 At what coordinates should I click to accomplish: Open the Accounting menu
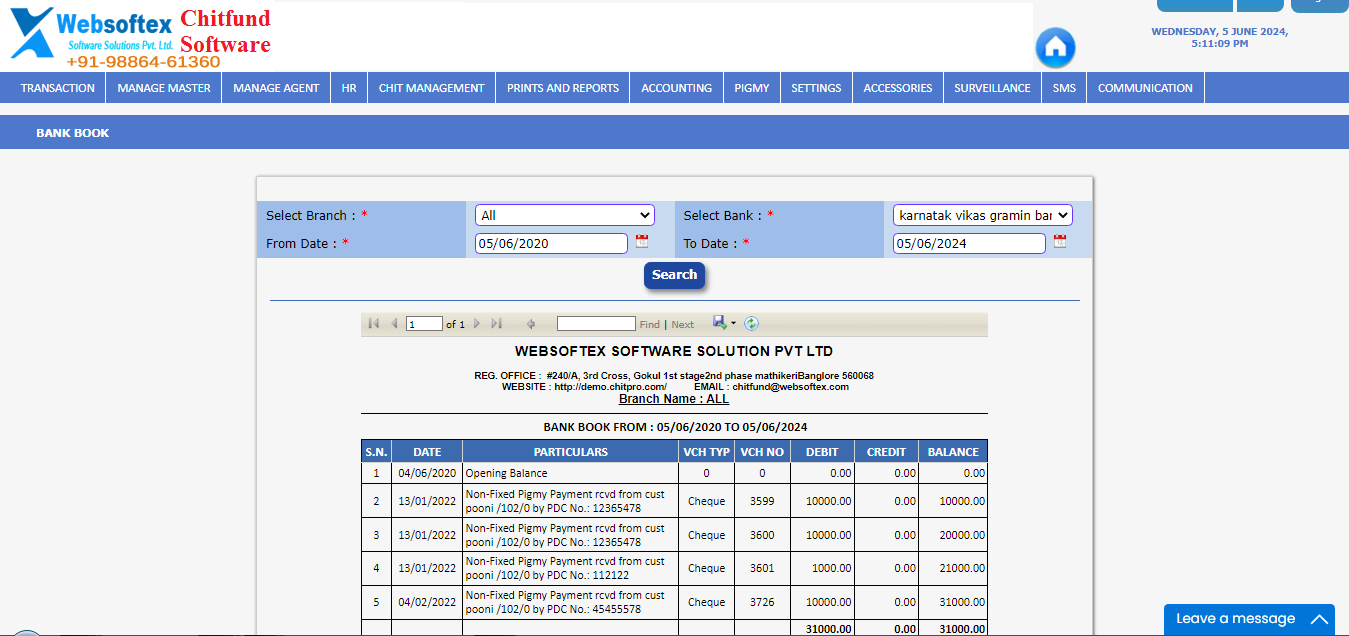click(x=677, y=88)
